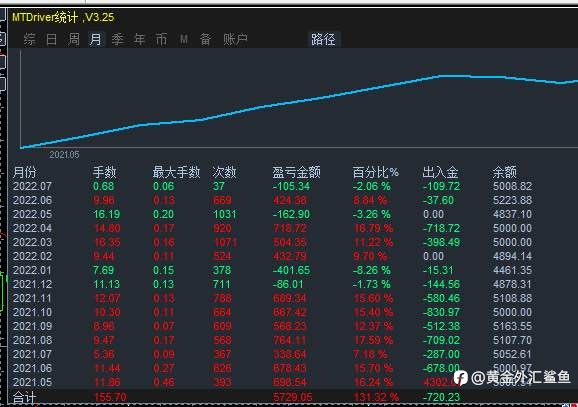This screenshot has width=578, height=407.
Task: Select the 日 daily statistics tab
Action: pos(52,39)
